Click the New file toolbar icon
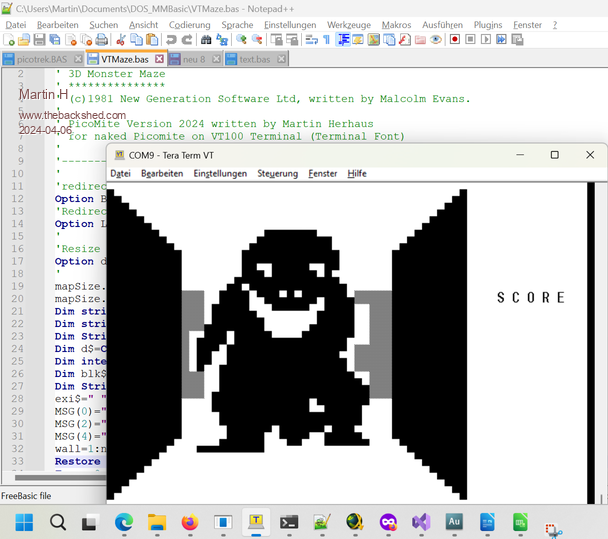Viewport: 608px width, 539px height. [8, 40]
